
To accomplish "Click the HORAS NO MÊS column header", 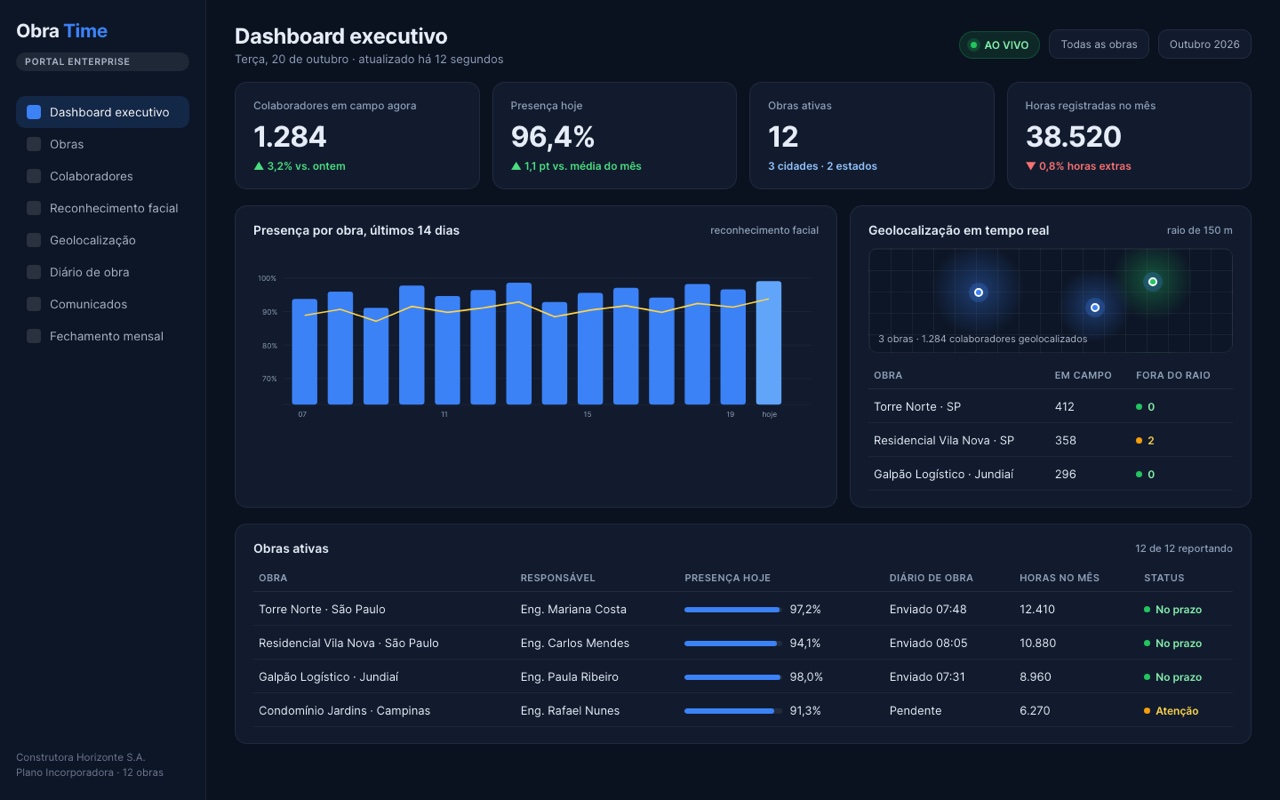I will pyautogui.click(x=1059, y=578).
